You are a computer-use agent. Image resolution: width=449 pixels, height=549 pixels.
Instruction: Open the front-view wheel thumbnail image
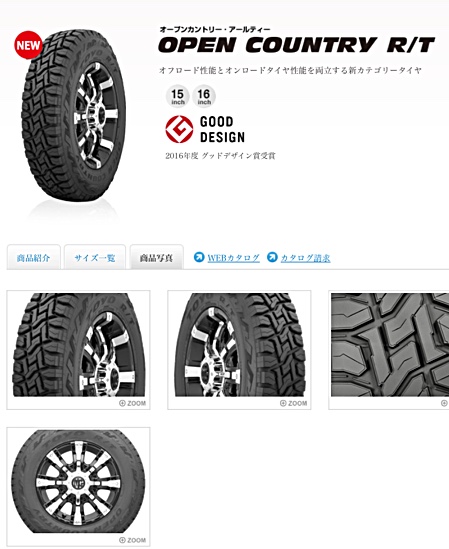[79, 482]
